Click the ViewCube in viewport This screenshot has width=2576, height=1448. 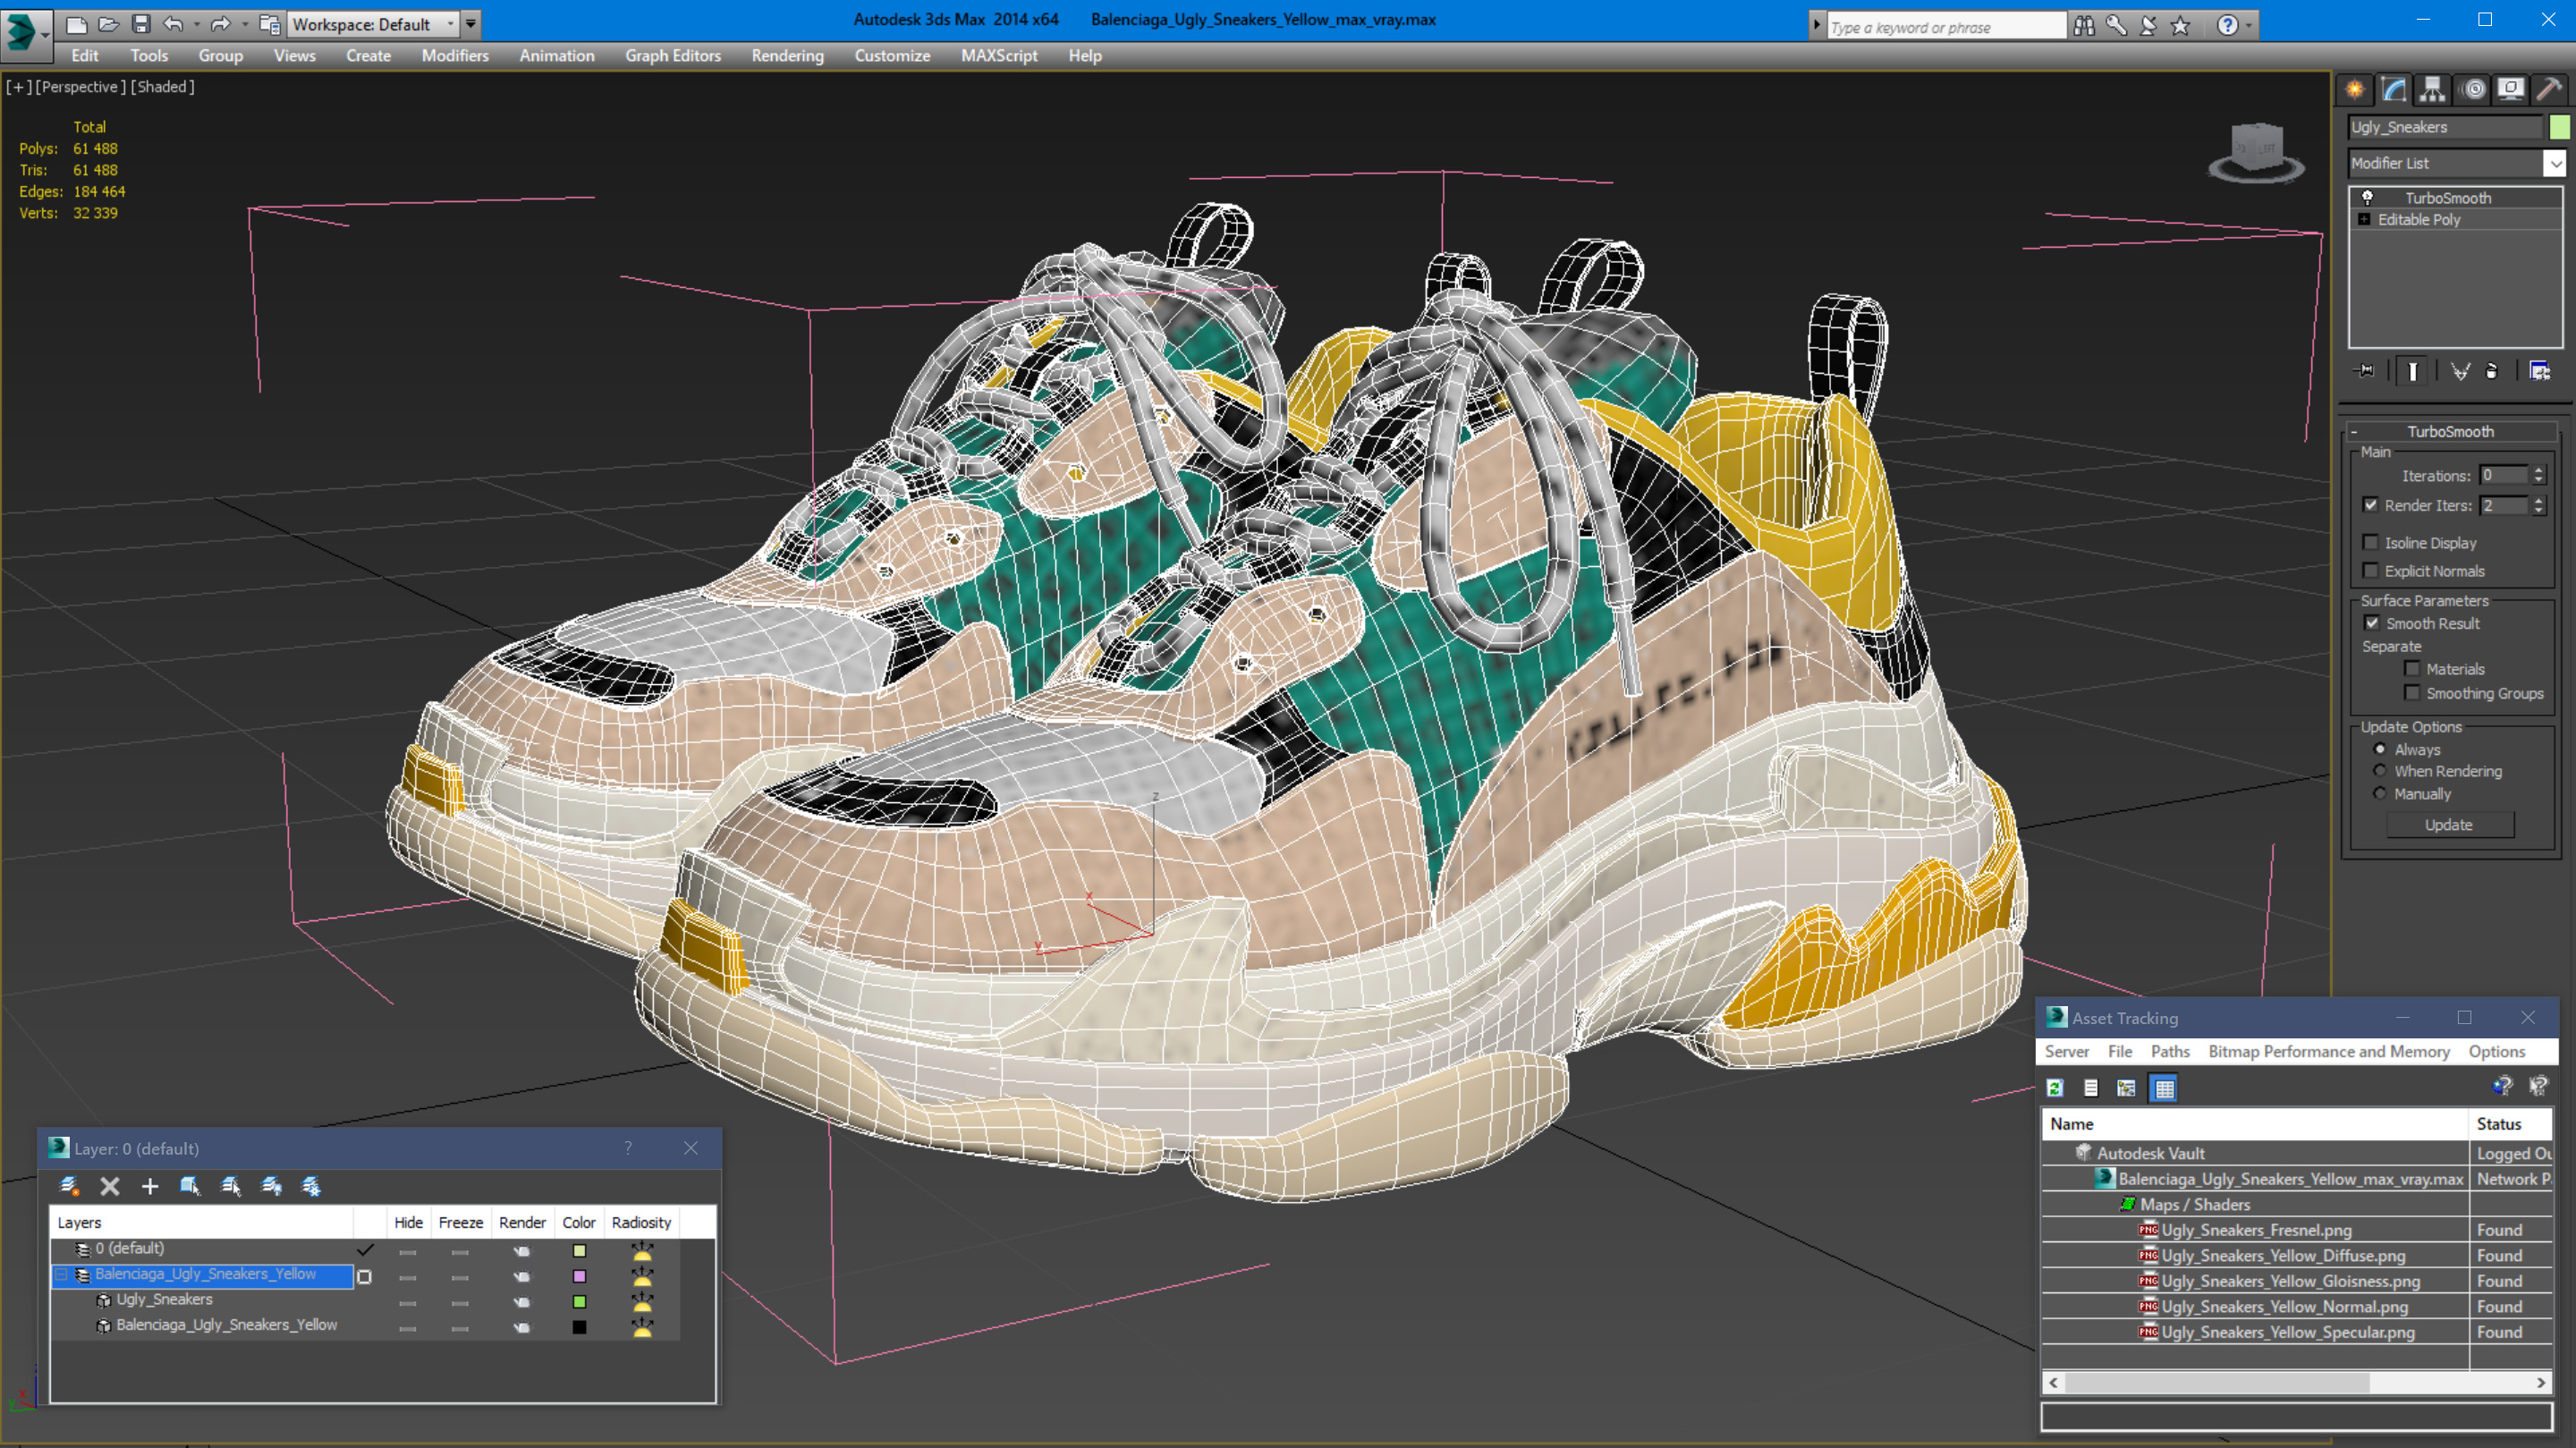coord(2256,153)
